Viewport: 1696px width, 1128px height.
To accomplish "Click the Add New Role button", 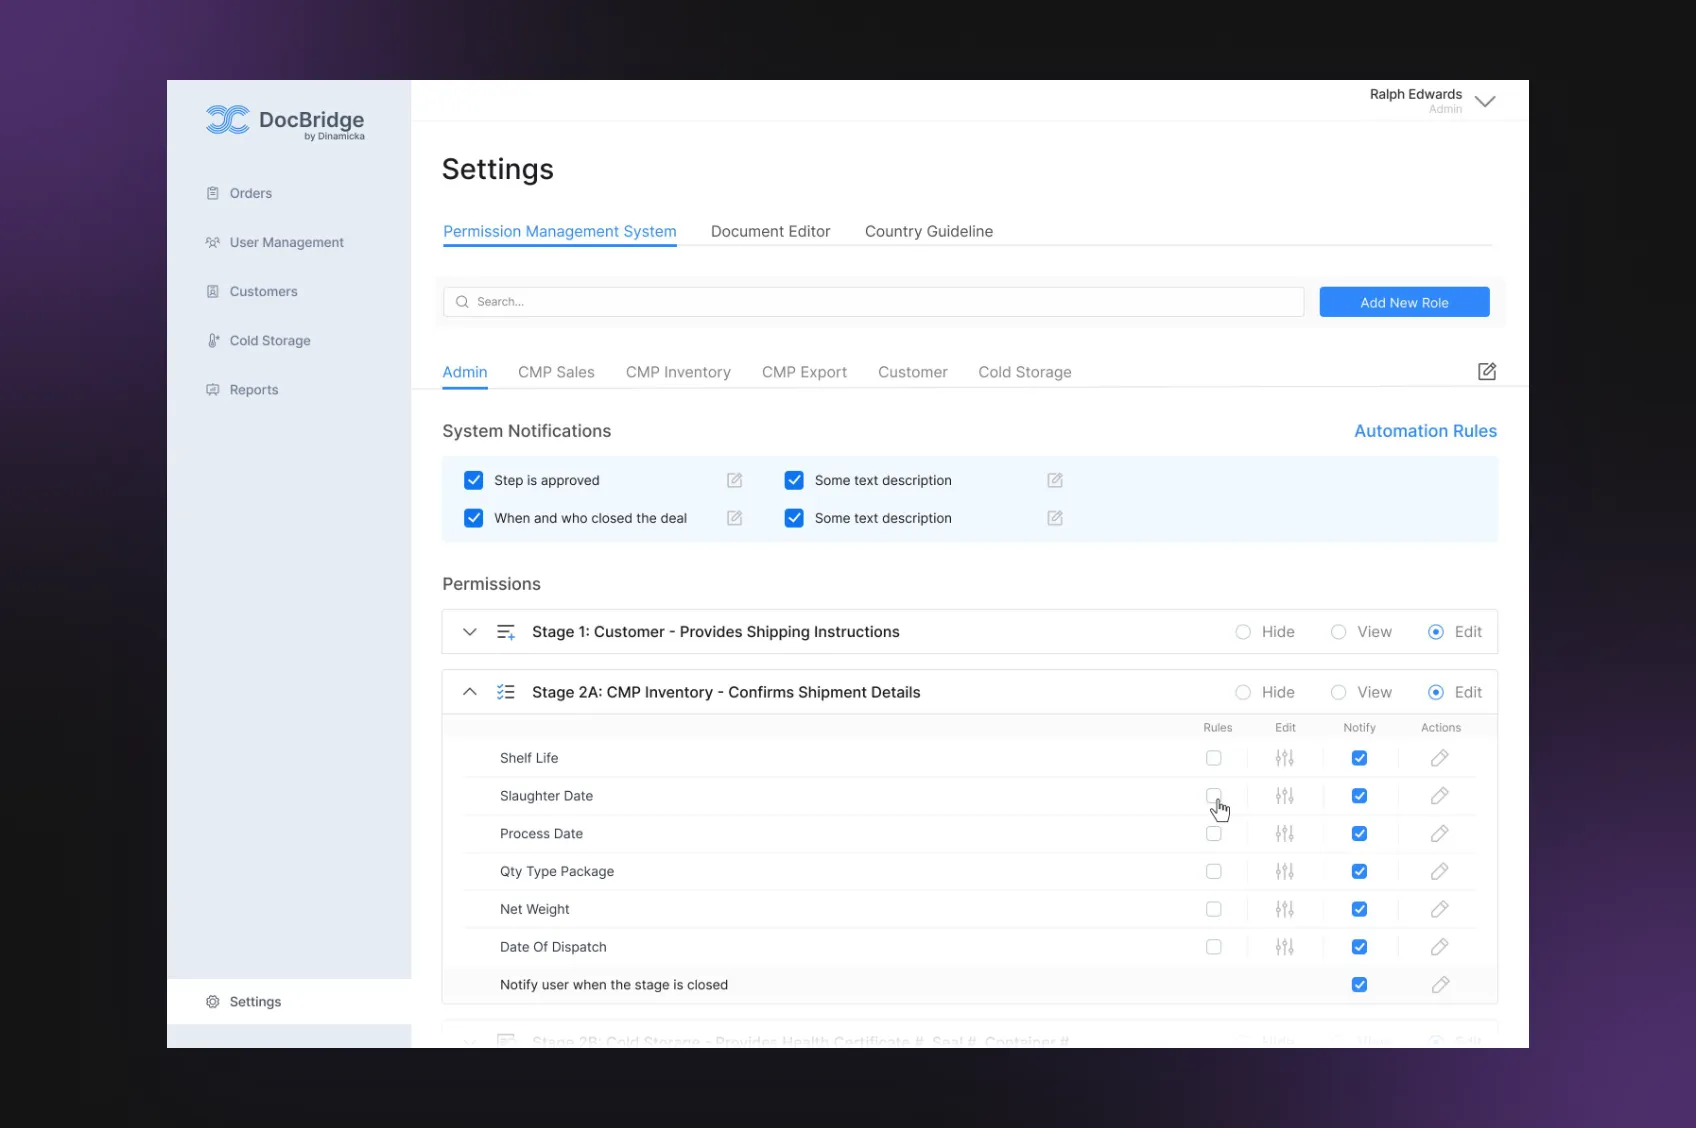I will click(x=1403, y=302).
